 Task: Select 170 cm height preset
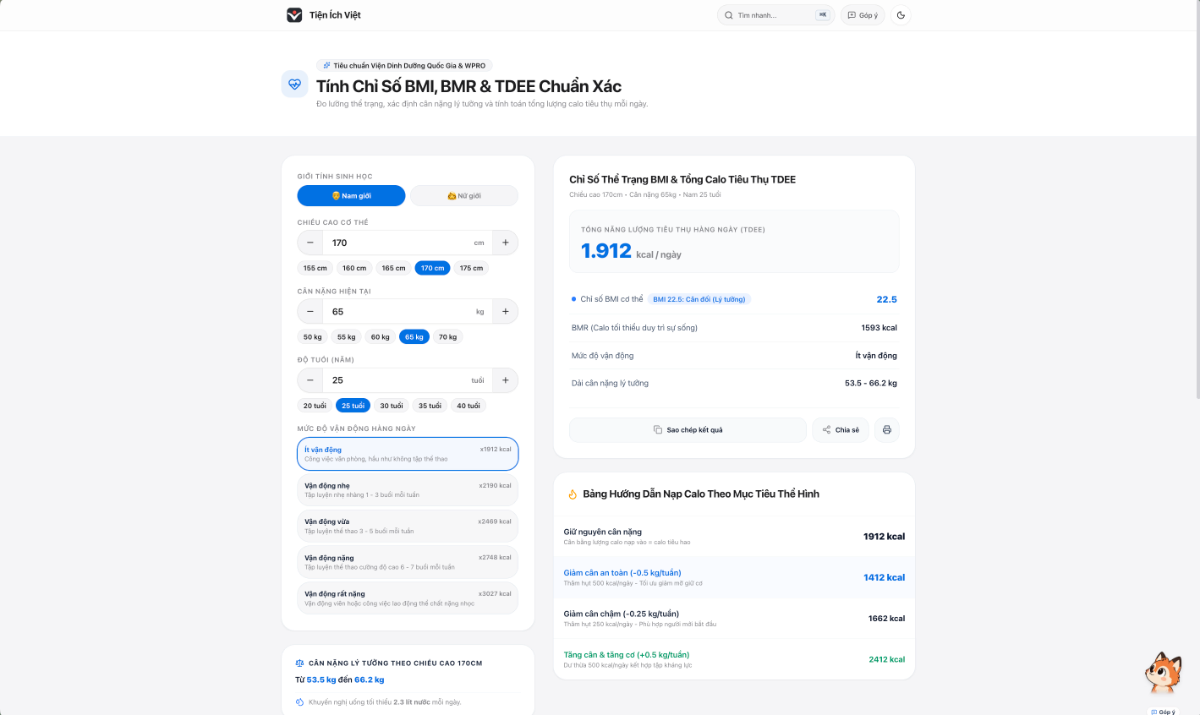tap(432, 268)
